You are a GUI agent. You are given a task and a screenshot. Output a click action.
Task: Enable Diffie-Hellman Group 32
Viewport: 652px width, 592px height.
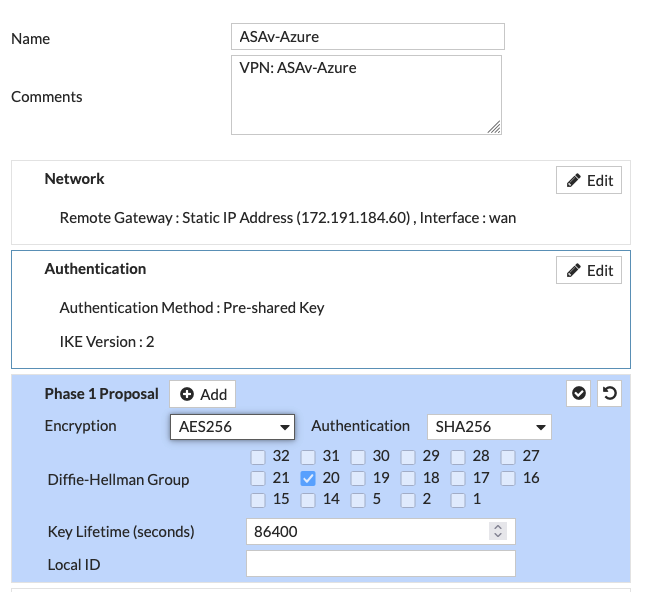(x=259, y=456)
